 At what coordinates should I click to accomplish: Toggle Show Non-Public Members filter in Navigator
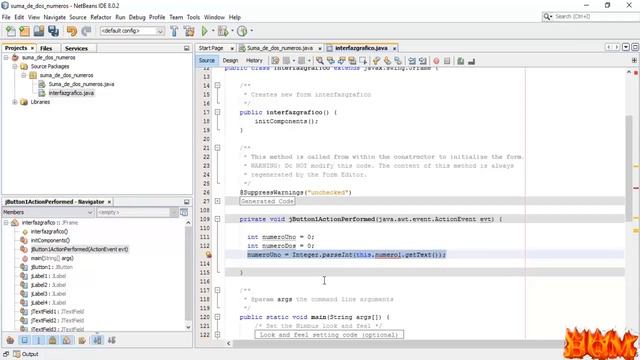click(x=53, y=340)
